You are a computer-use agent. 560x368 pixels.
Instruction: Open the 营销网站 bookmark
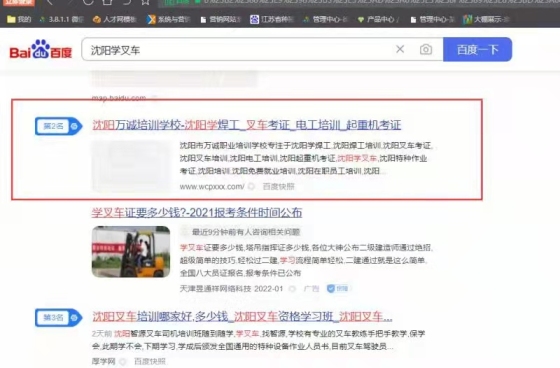coord(221,19)
